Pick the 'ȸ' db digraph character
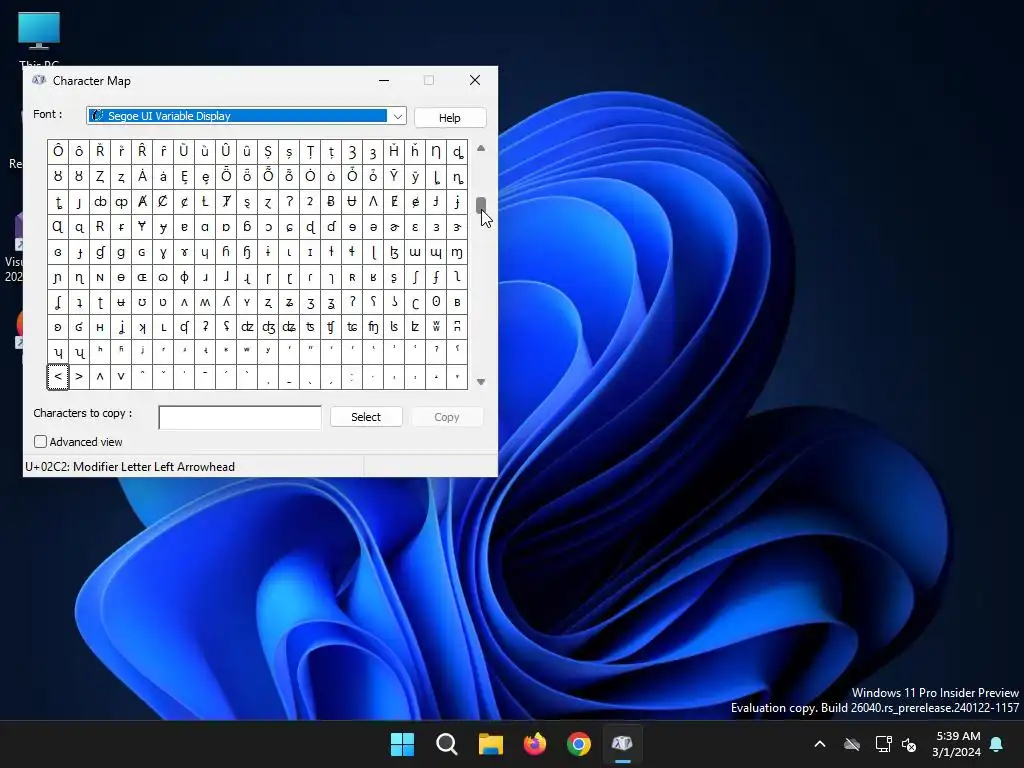 click(x=100, y=202)
